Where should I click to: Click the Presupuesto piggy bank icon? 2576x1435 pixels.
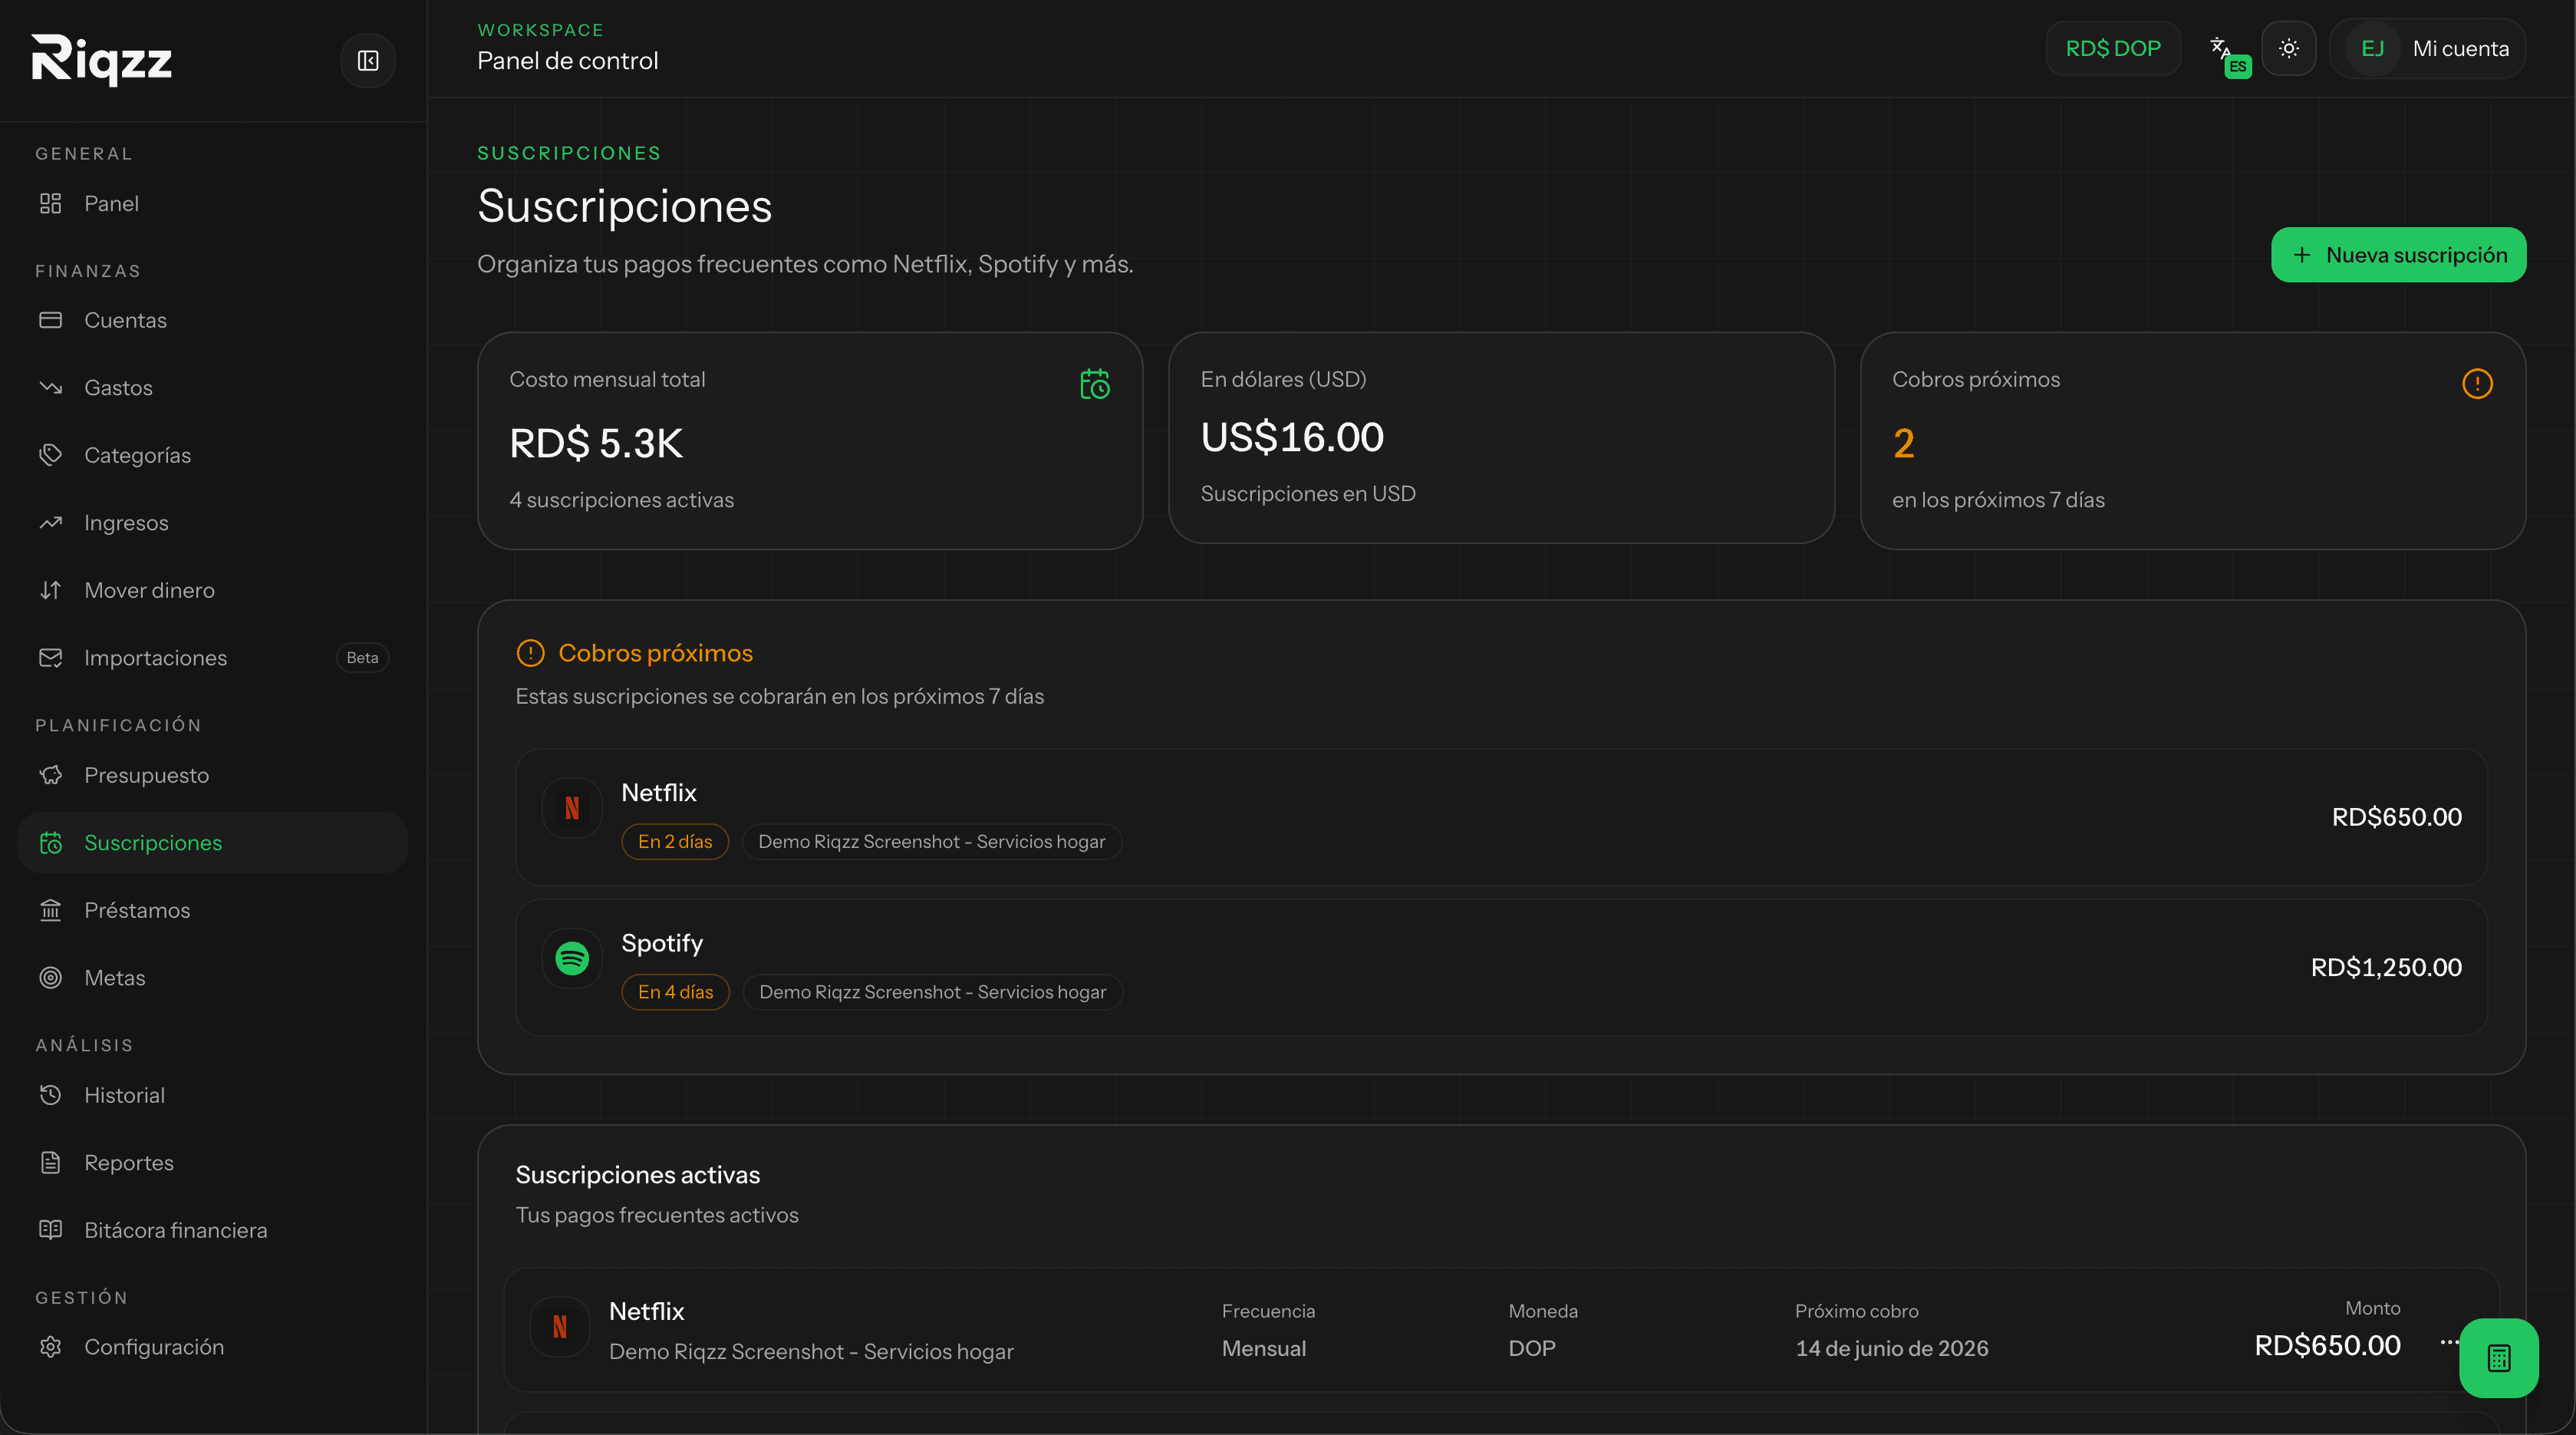(x=51, y=776)
